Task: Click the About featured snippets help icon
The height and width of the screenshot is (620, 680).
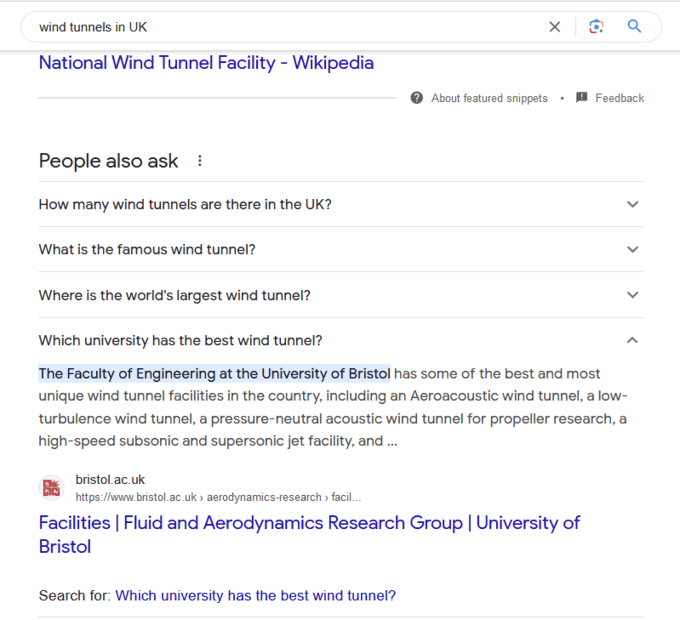Action: tap(417, 98)
